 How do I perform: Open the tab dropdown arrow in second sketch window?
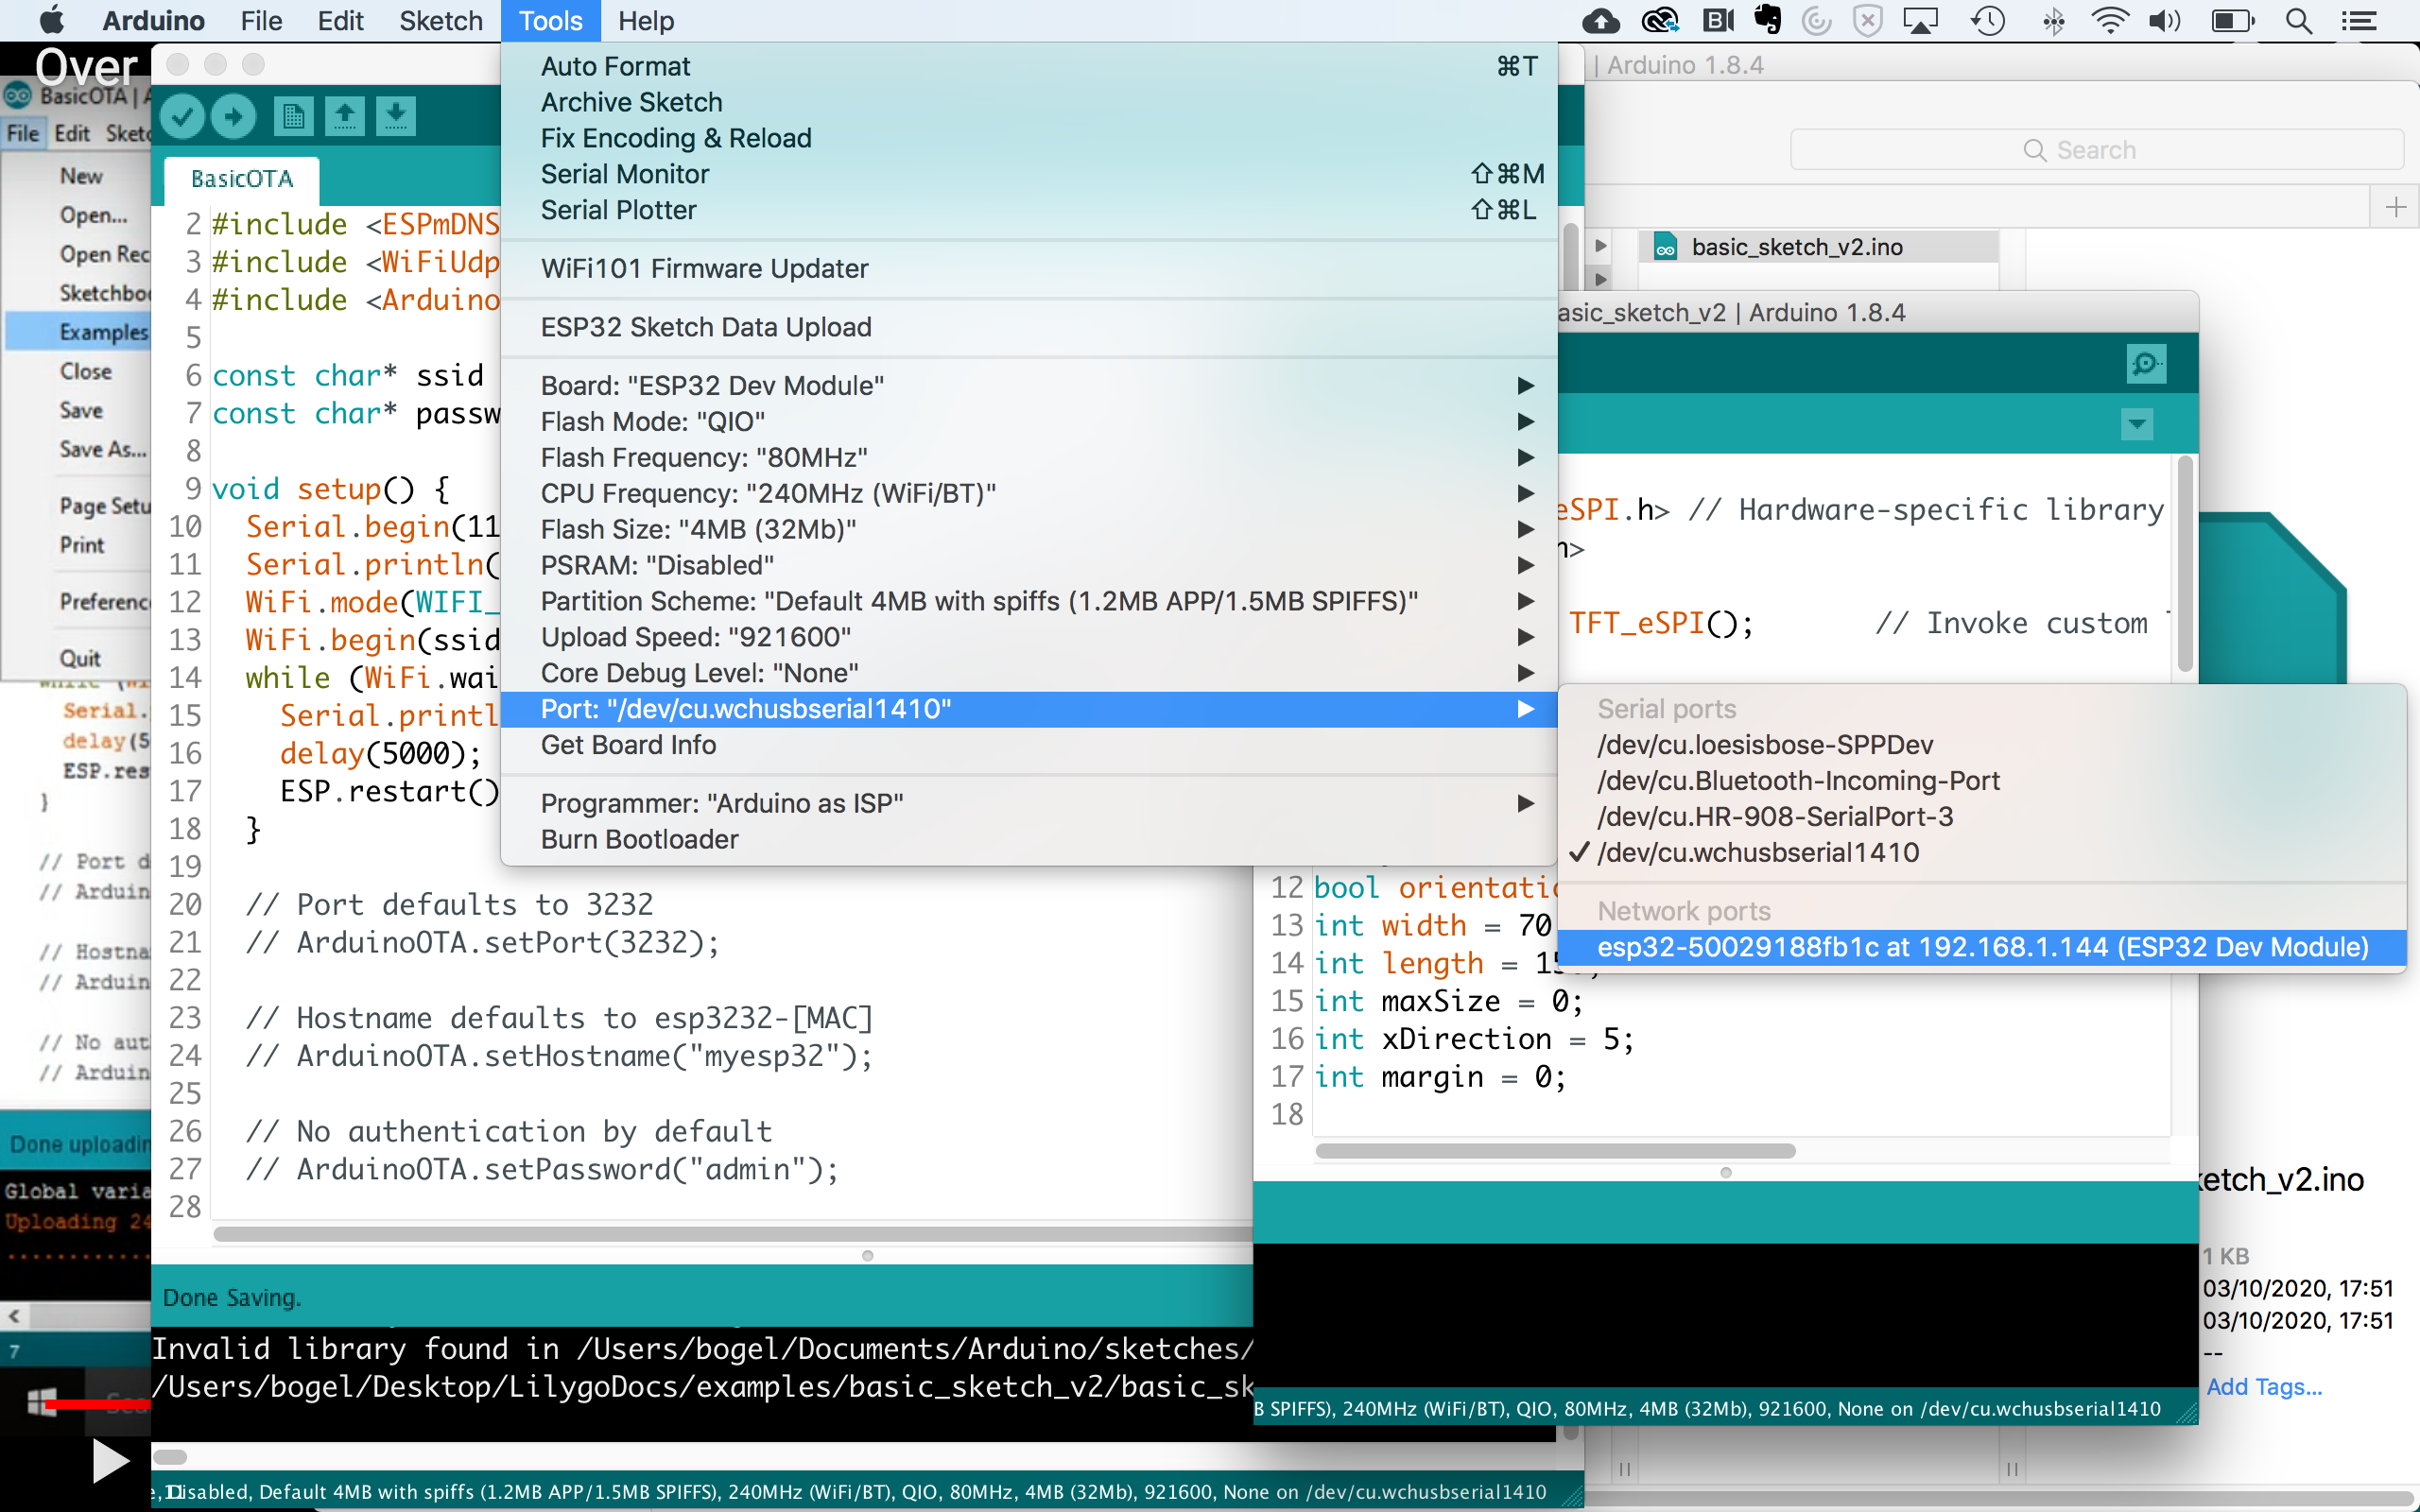point(2137,424)
